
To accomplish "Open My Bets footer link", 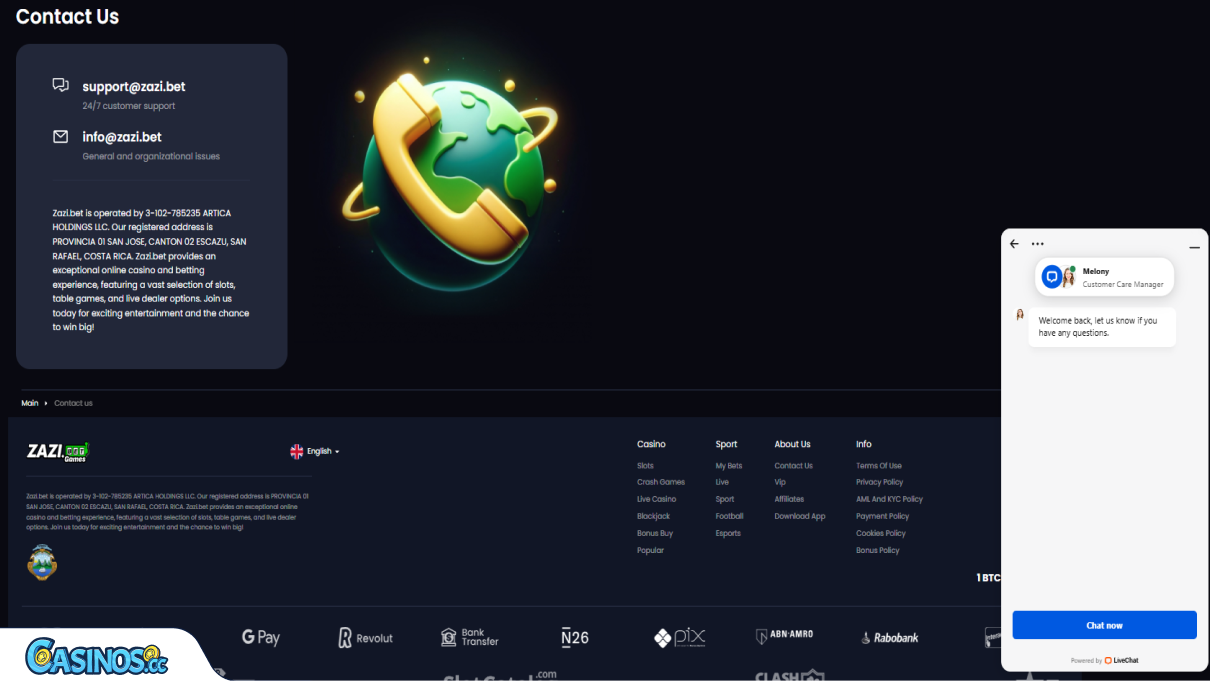I will pos(729,466).
